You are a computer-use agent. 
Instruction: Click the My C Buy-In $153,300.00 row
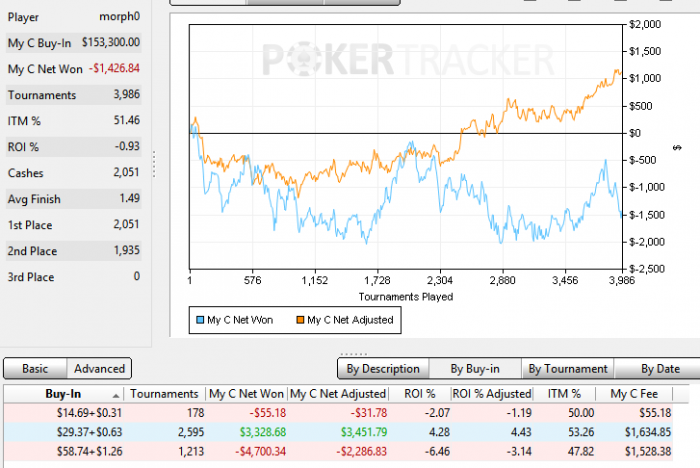coord(74,43)
